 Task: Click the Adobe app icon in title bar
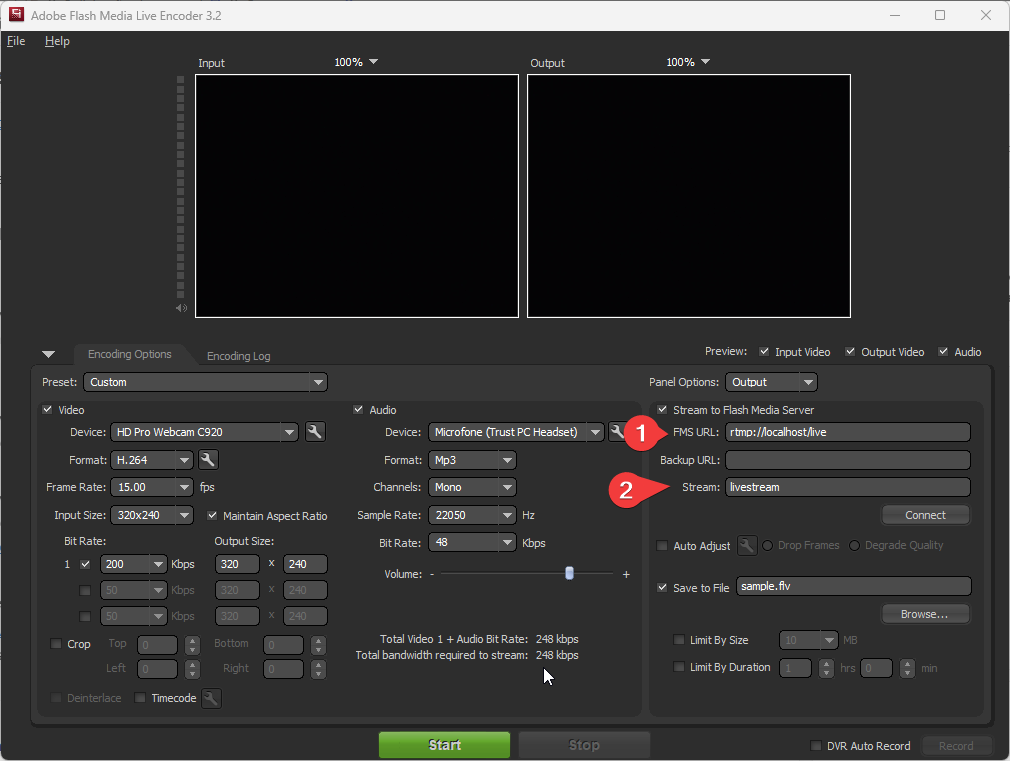15,15
